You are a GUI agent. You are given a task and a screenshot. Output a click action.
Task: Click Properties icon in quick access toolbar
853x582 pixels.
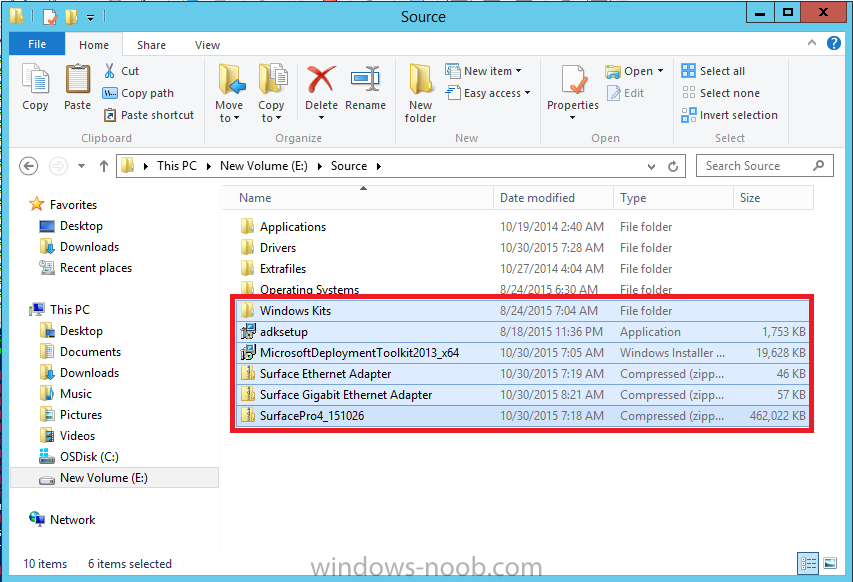coord(49,17)
